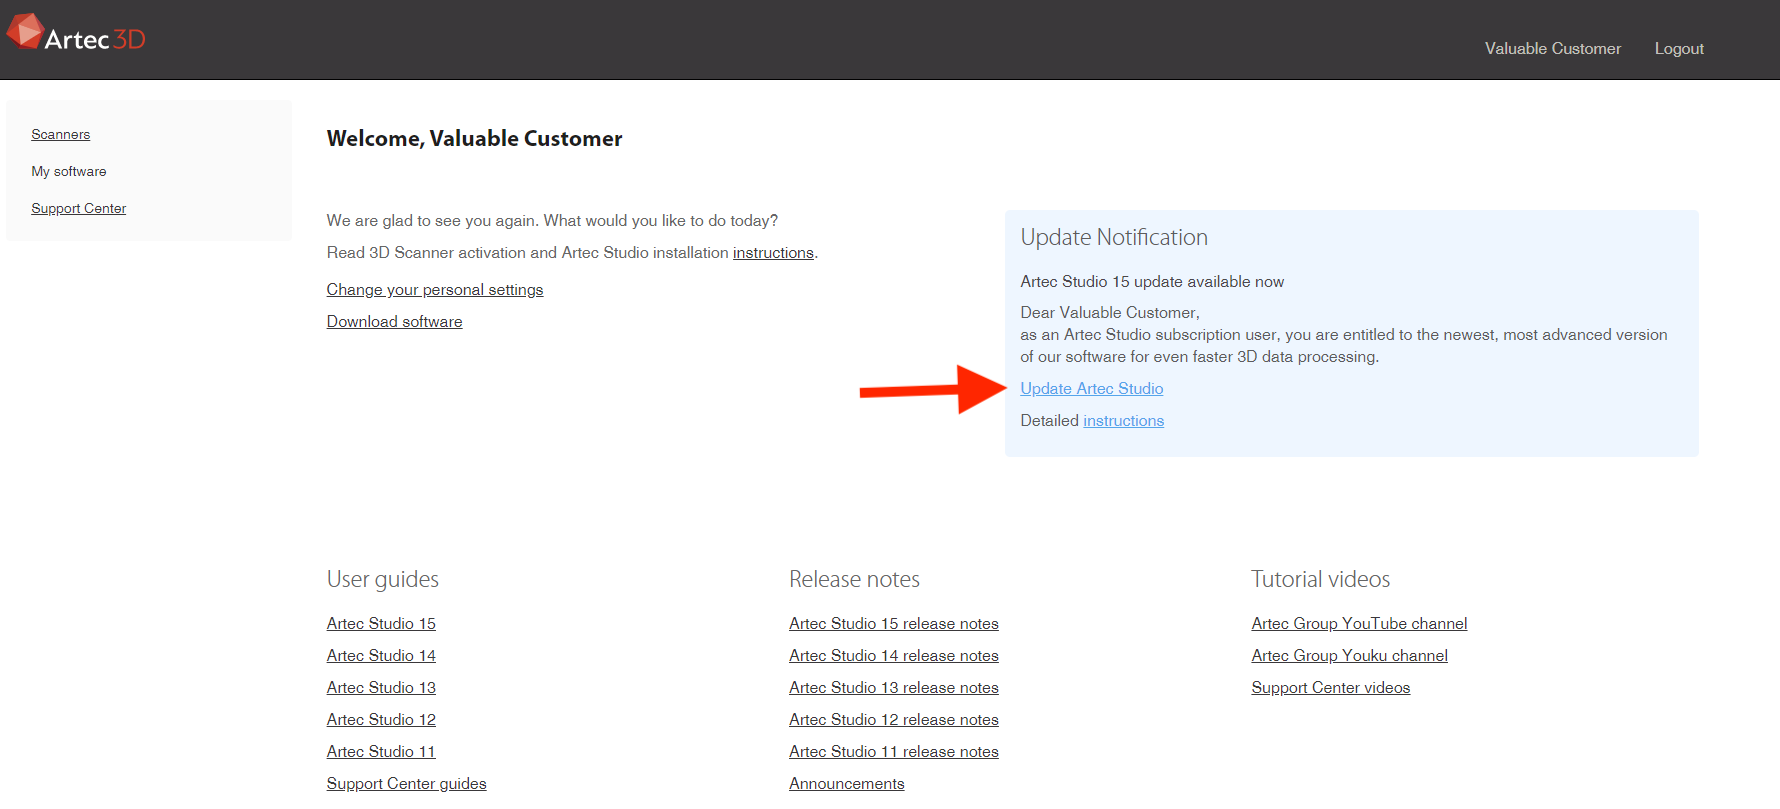The height and width of the screenshot is (809, 1780).
Task: Open Artec Studio 12 user guide
Action: pyautogui.click(x=381, y=720)
